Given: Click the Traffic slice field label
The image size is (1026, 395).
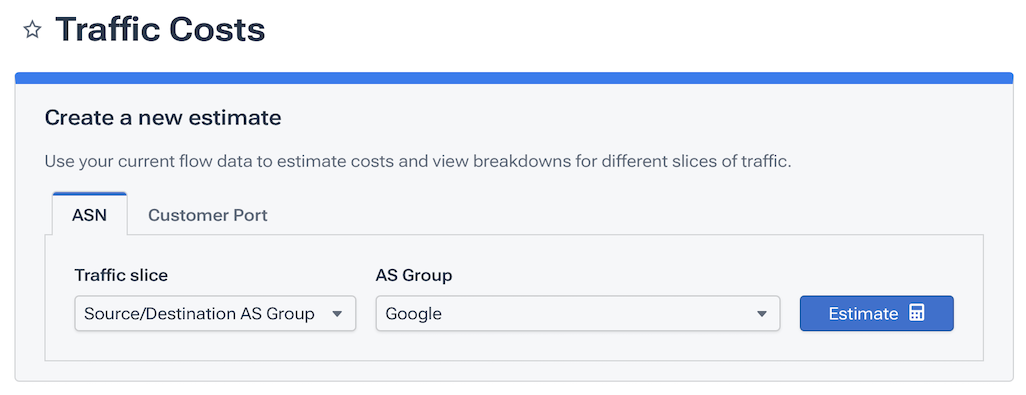Looking at the screenshot, I should [x=121, y=275].
